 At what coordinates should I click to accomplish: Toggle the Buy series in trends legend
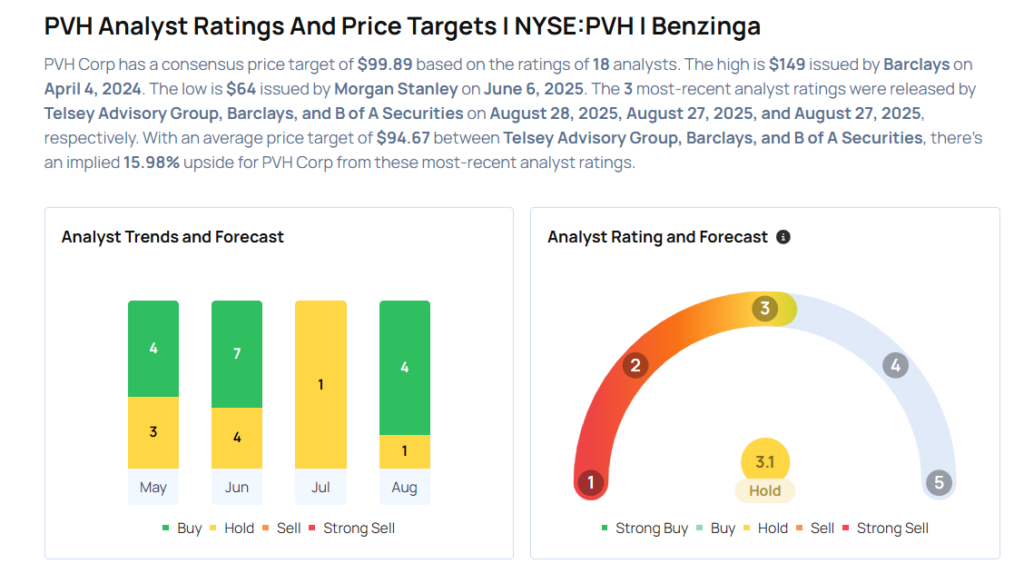tap(182, 528)
